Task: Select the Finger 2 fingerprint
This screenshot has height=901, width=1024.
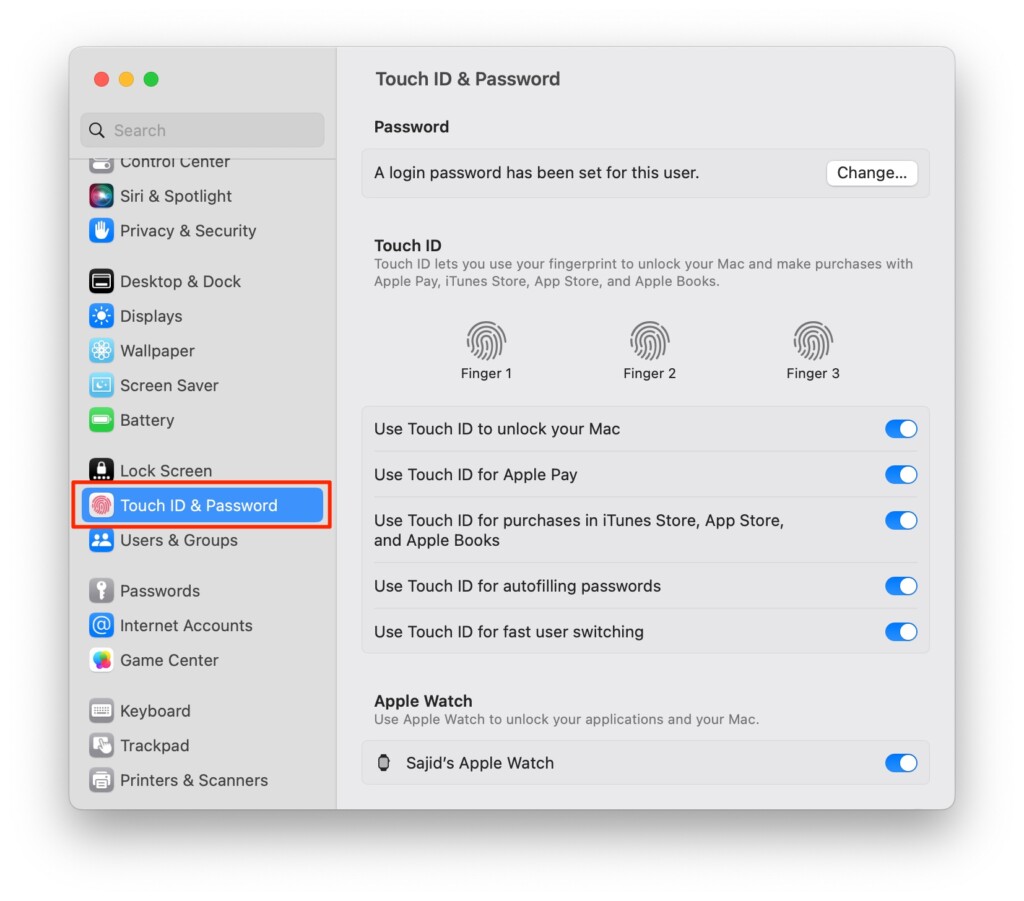Action: click(x=649, y=341)
